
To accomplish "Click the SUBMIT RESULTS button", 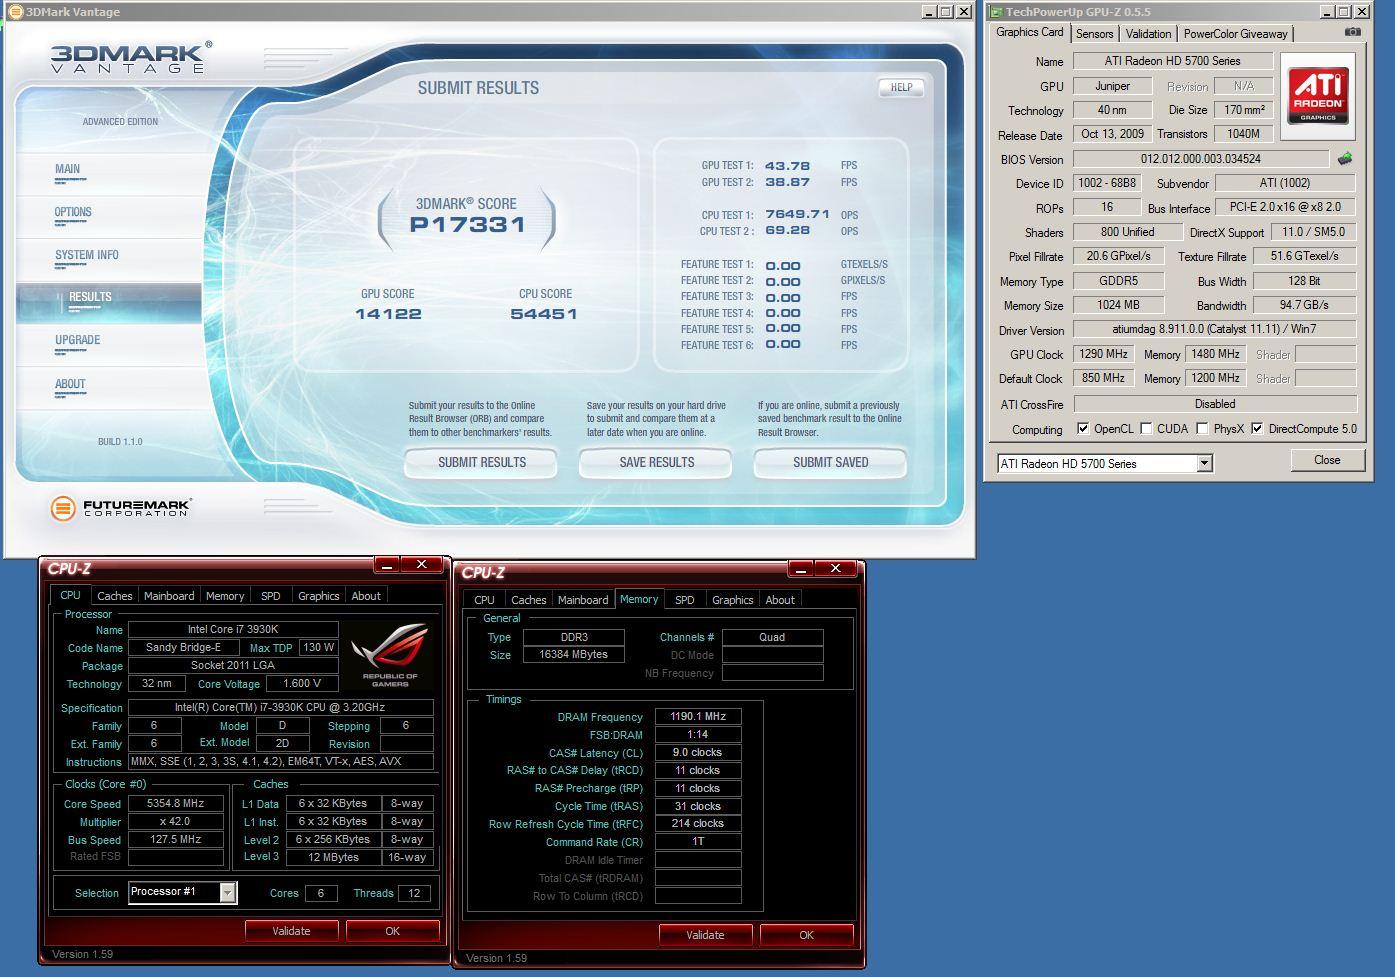I will click(481, 463).
